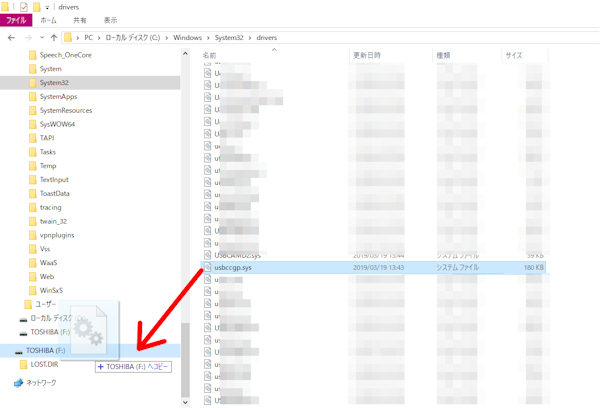Screen dimensions: 600x408
Task: Expand chevron after System32 in address bar
Action: [x=250, y=38]
